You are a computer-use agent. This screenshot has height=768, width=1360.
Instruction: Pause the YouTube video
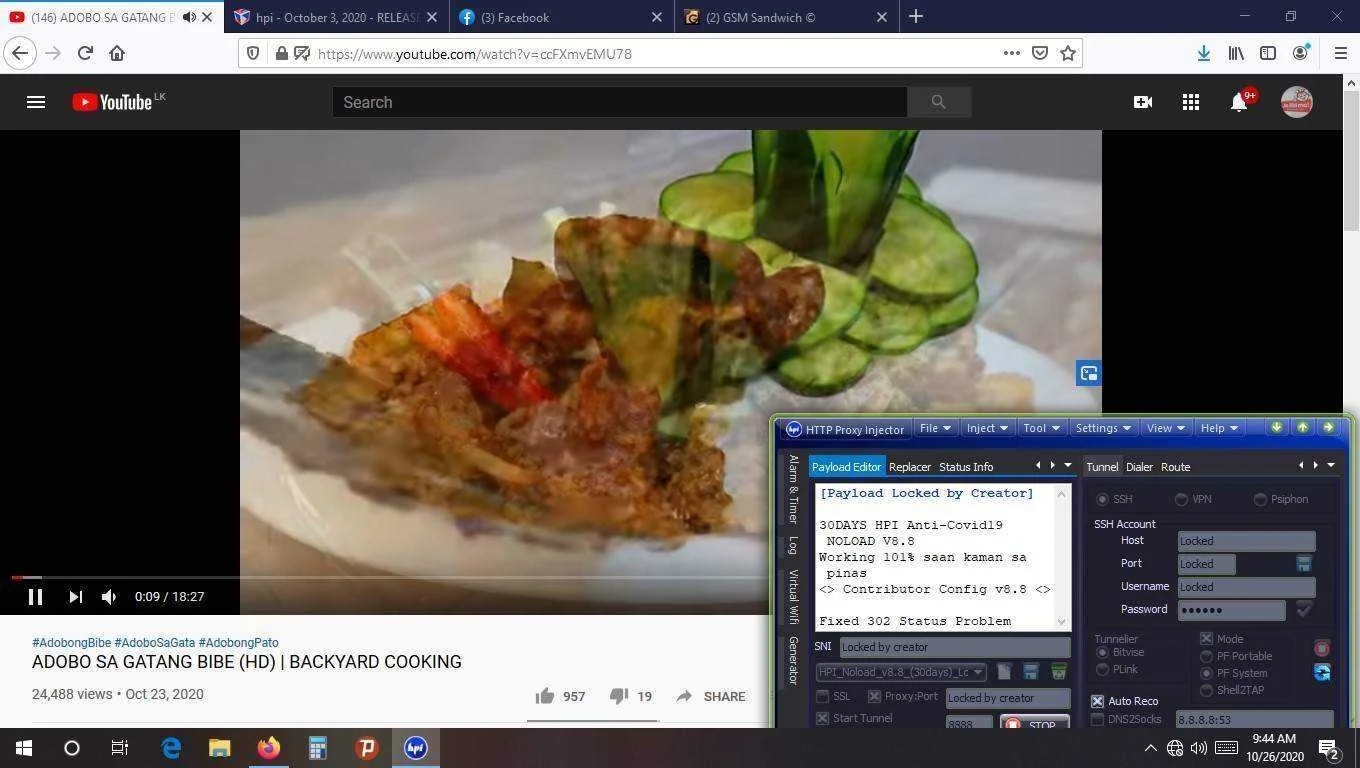[x=35, y=597]
